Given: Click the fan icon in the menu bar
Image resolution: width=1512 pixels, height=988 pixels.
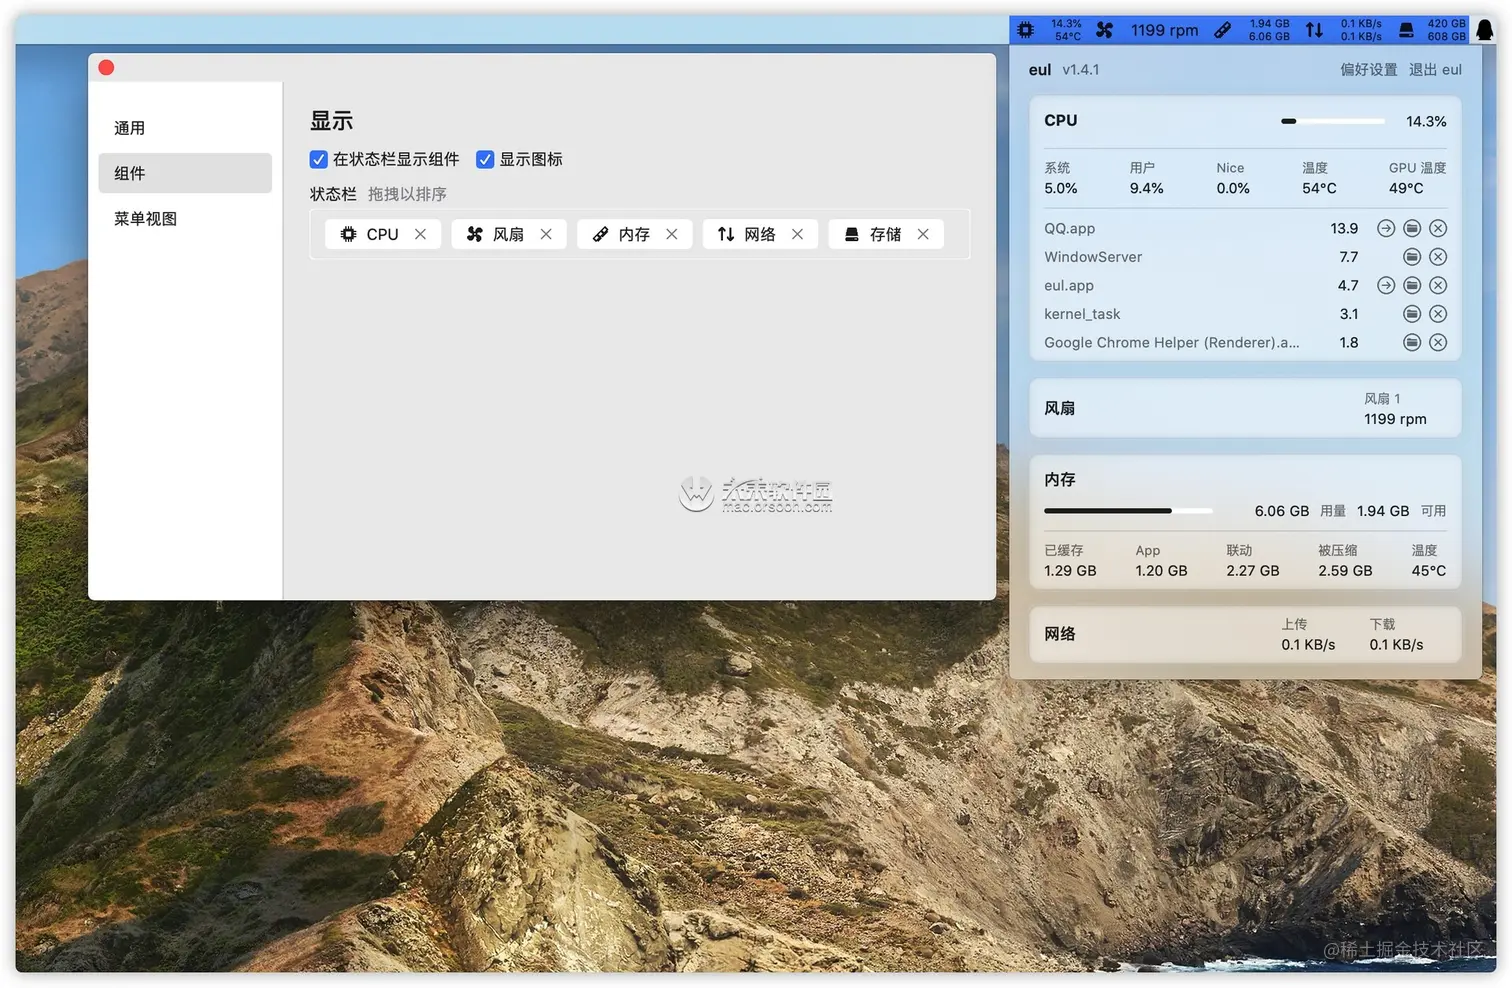Looking at the screenshot, I should 1104,30.
